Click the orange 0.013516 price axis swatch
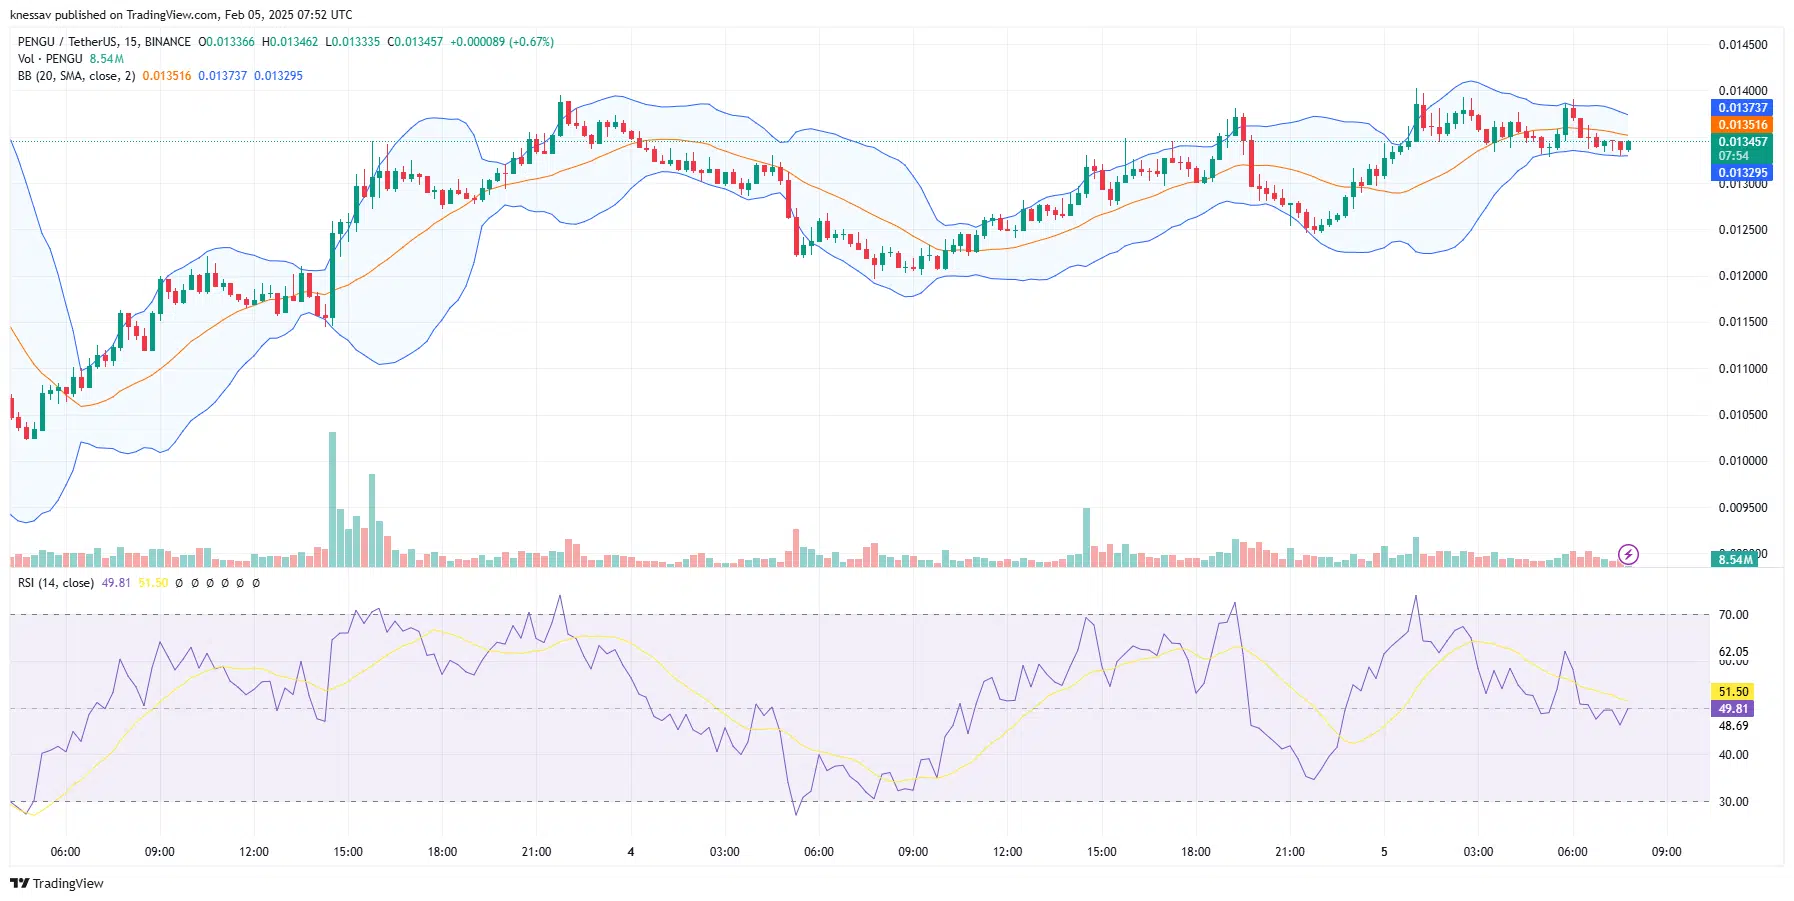Image resolution: width=1794 pixels, height=901 pixels. click(x=1742, y=125)
